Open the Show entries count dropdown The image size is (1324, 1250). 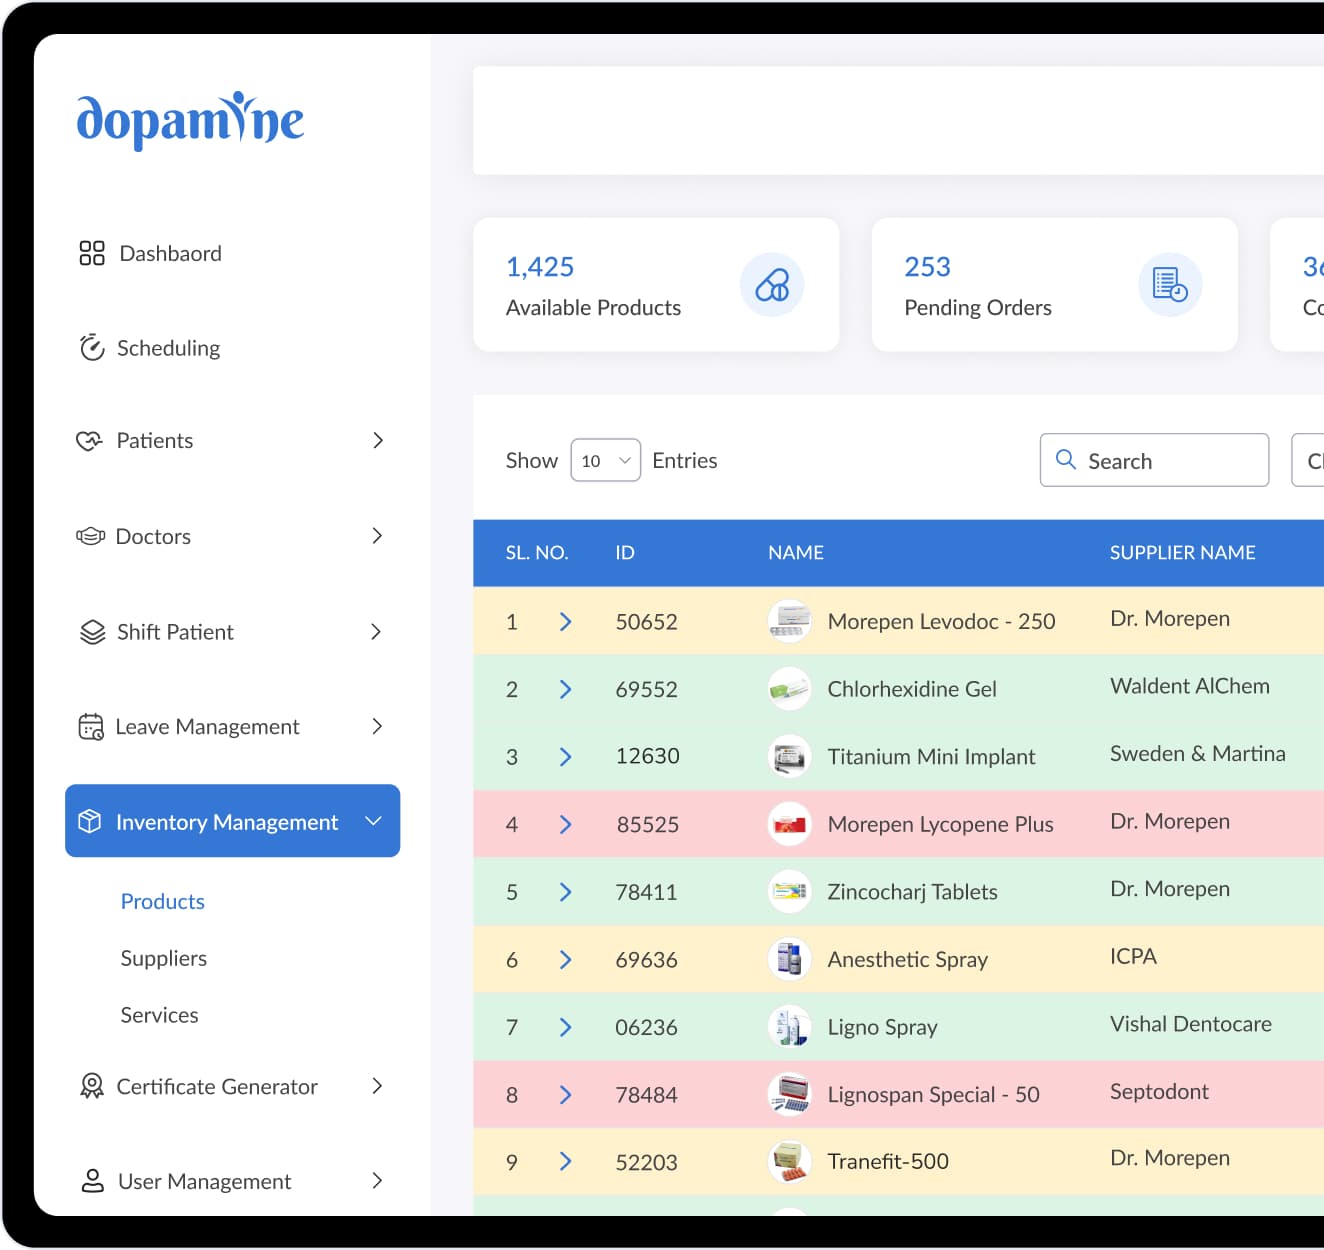pyautogui.click(x=605, y=460)
